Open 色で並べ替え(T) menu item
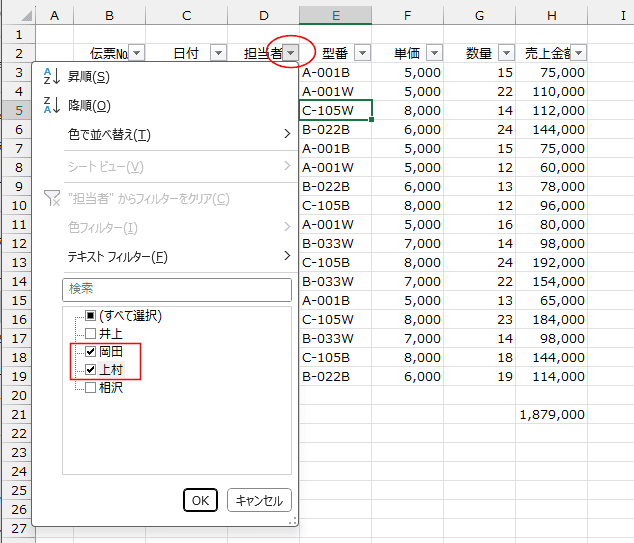 [165, 134]
